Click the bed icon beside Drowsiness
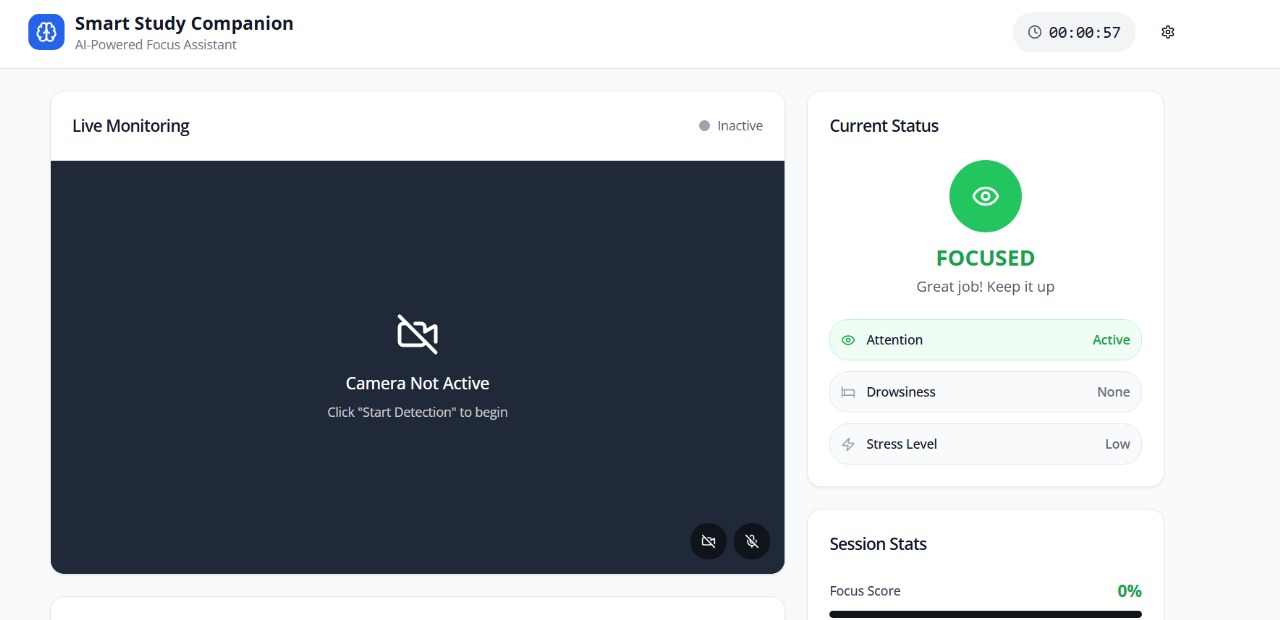This screenshot has width=1280, height=620. tap(848, 392)
